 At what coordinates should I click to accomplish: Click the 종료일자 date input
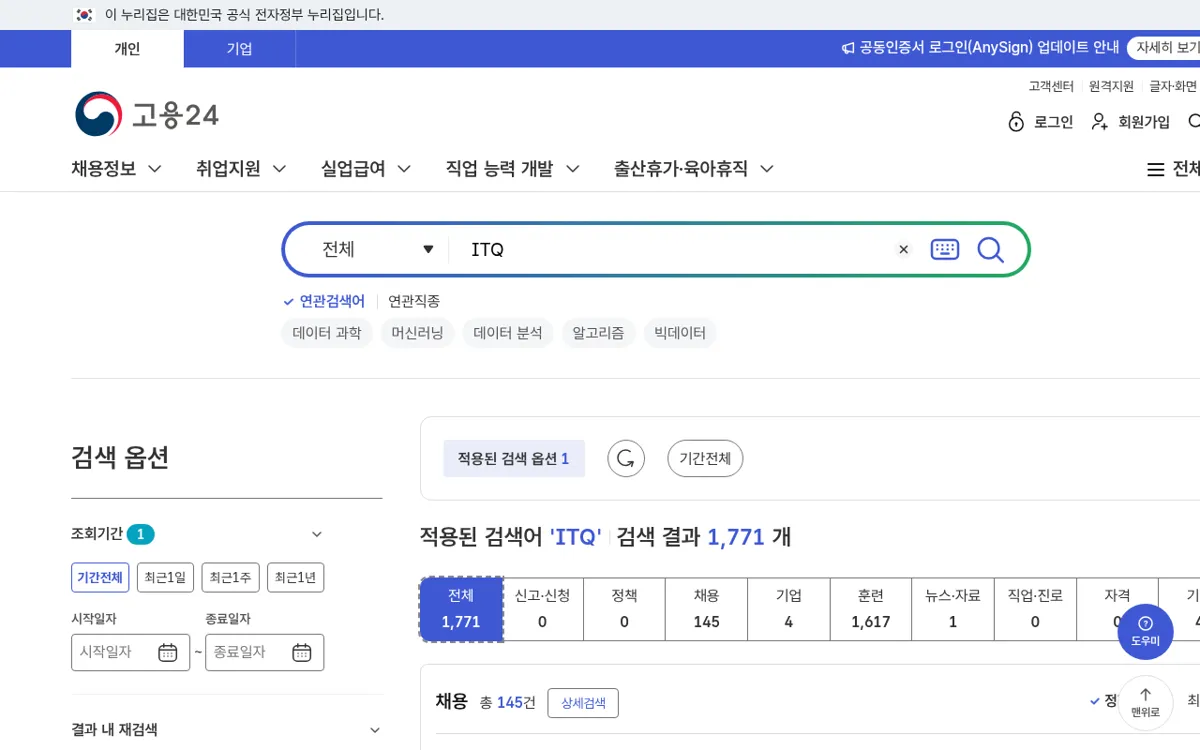click(264, 652)
